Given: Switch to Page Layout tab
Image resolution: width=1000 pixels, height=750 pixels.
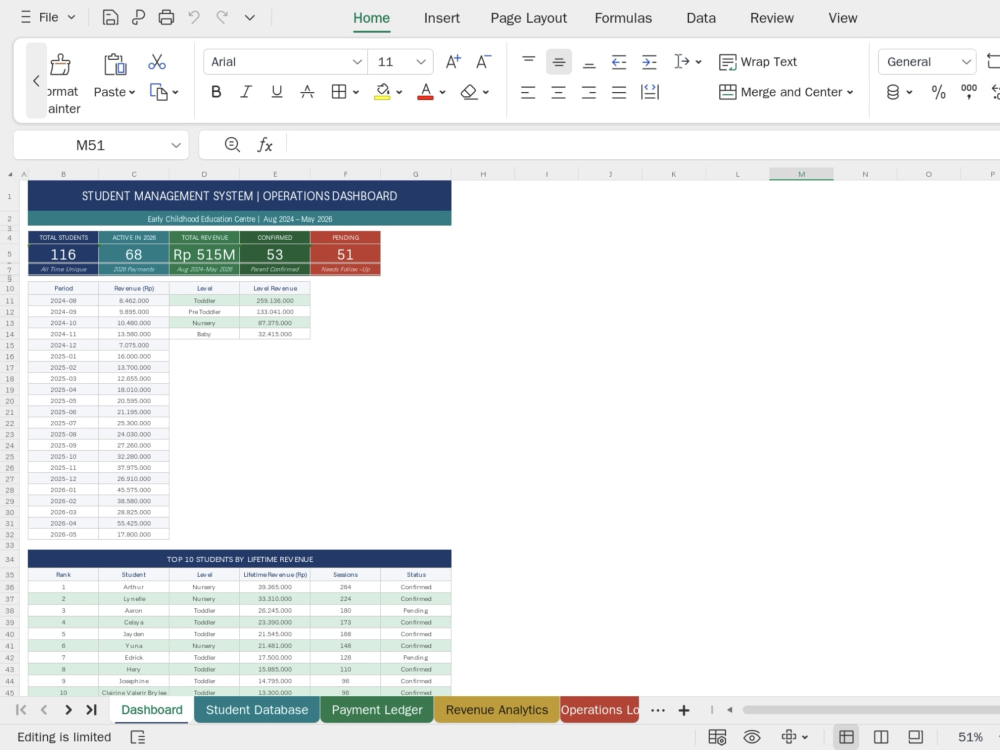Looking at the screenshot, I should pos(529,18).
